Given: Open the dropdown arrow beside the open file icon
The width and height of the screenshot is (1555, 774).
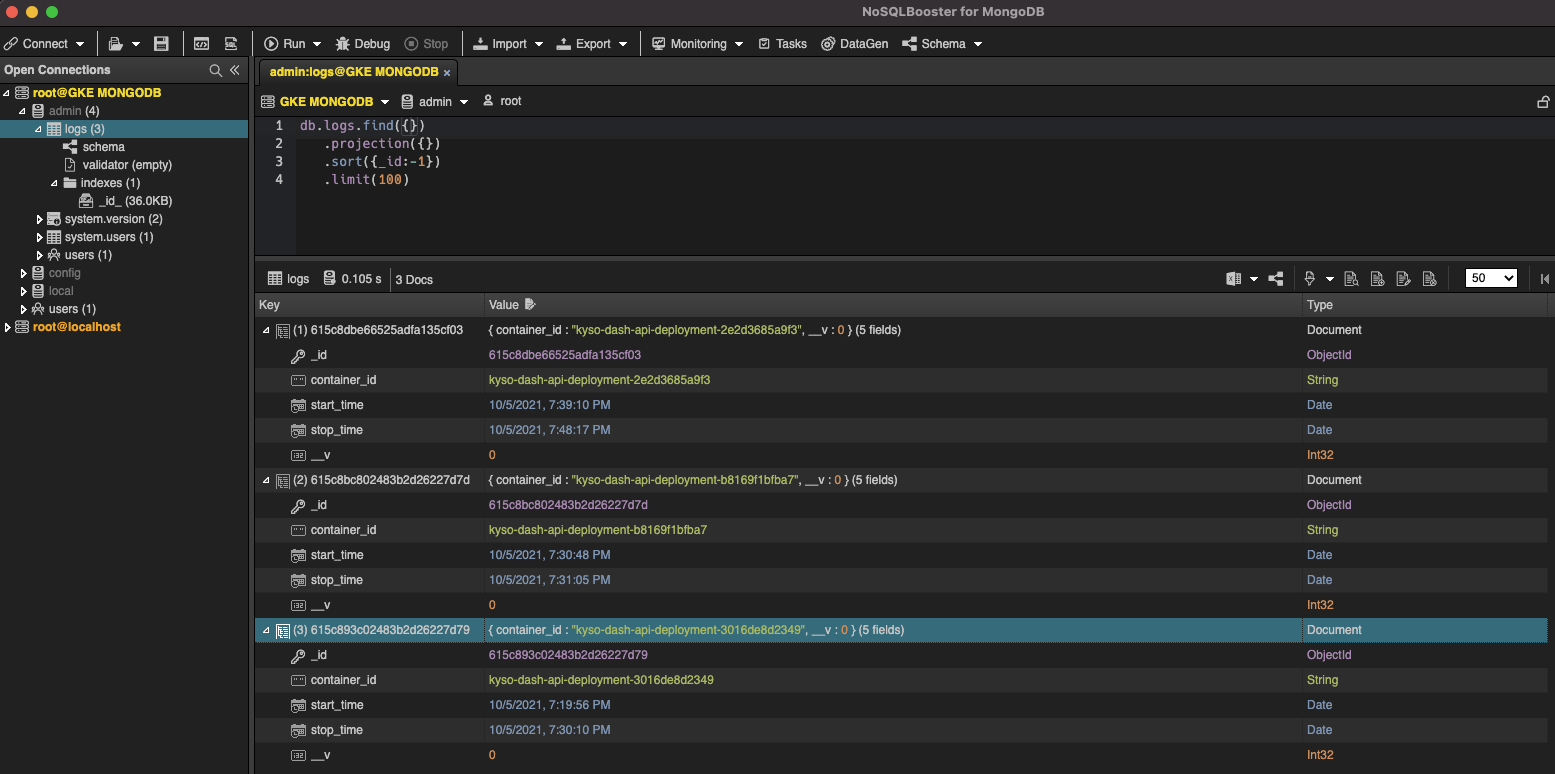Looking at the screenshot, I should (136, 44).
